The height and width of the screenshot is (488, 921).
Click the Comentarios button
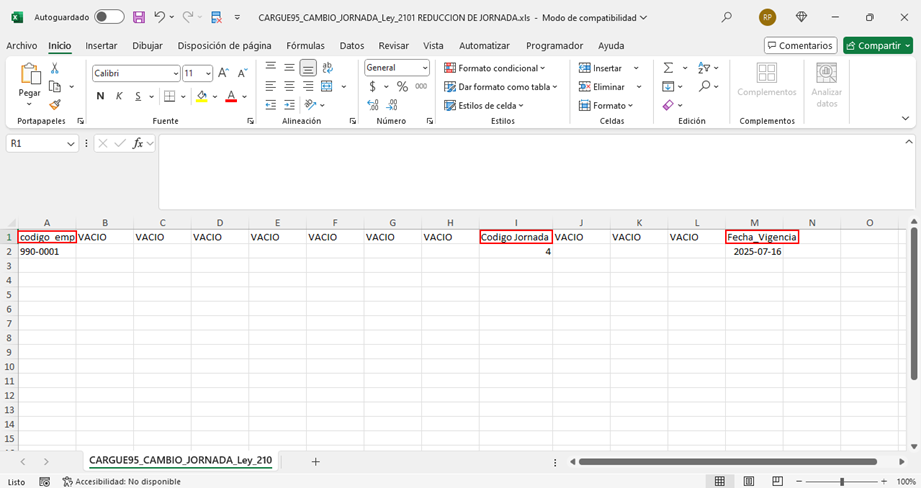[x=800, y=45]
